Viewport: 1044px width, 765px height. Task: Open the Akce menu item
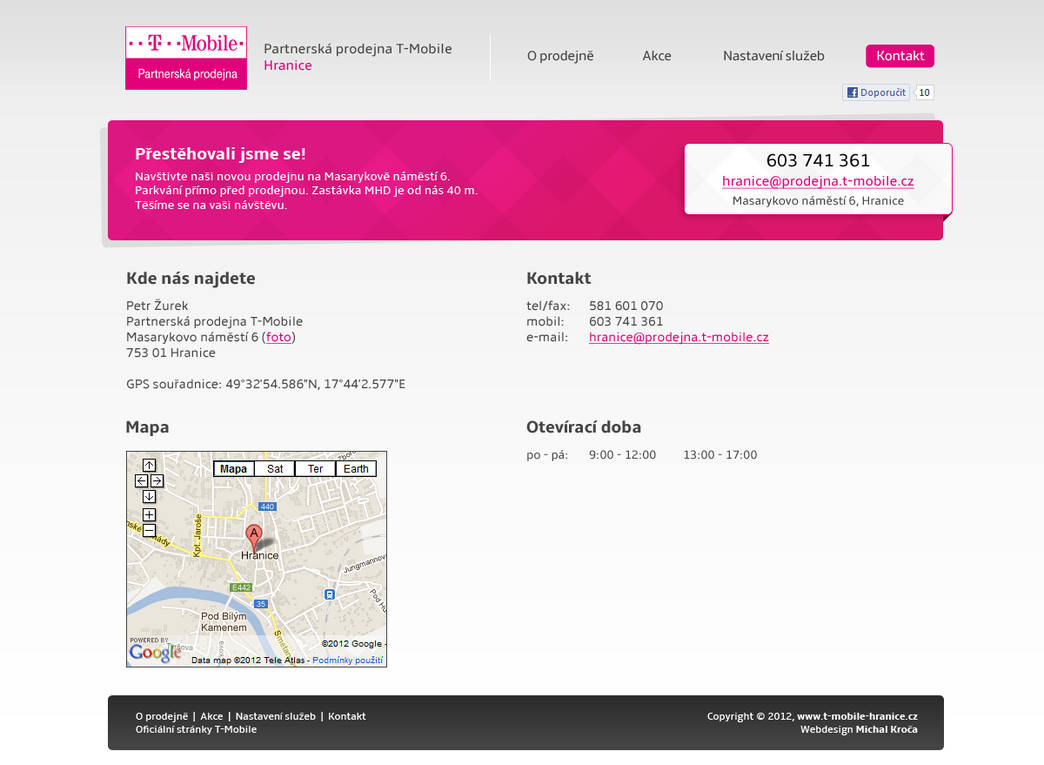(656, 56)
